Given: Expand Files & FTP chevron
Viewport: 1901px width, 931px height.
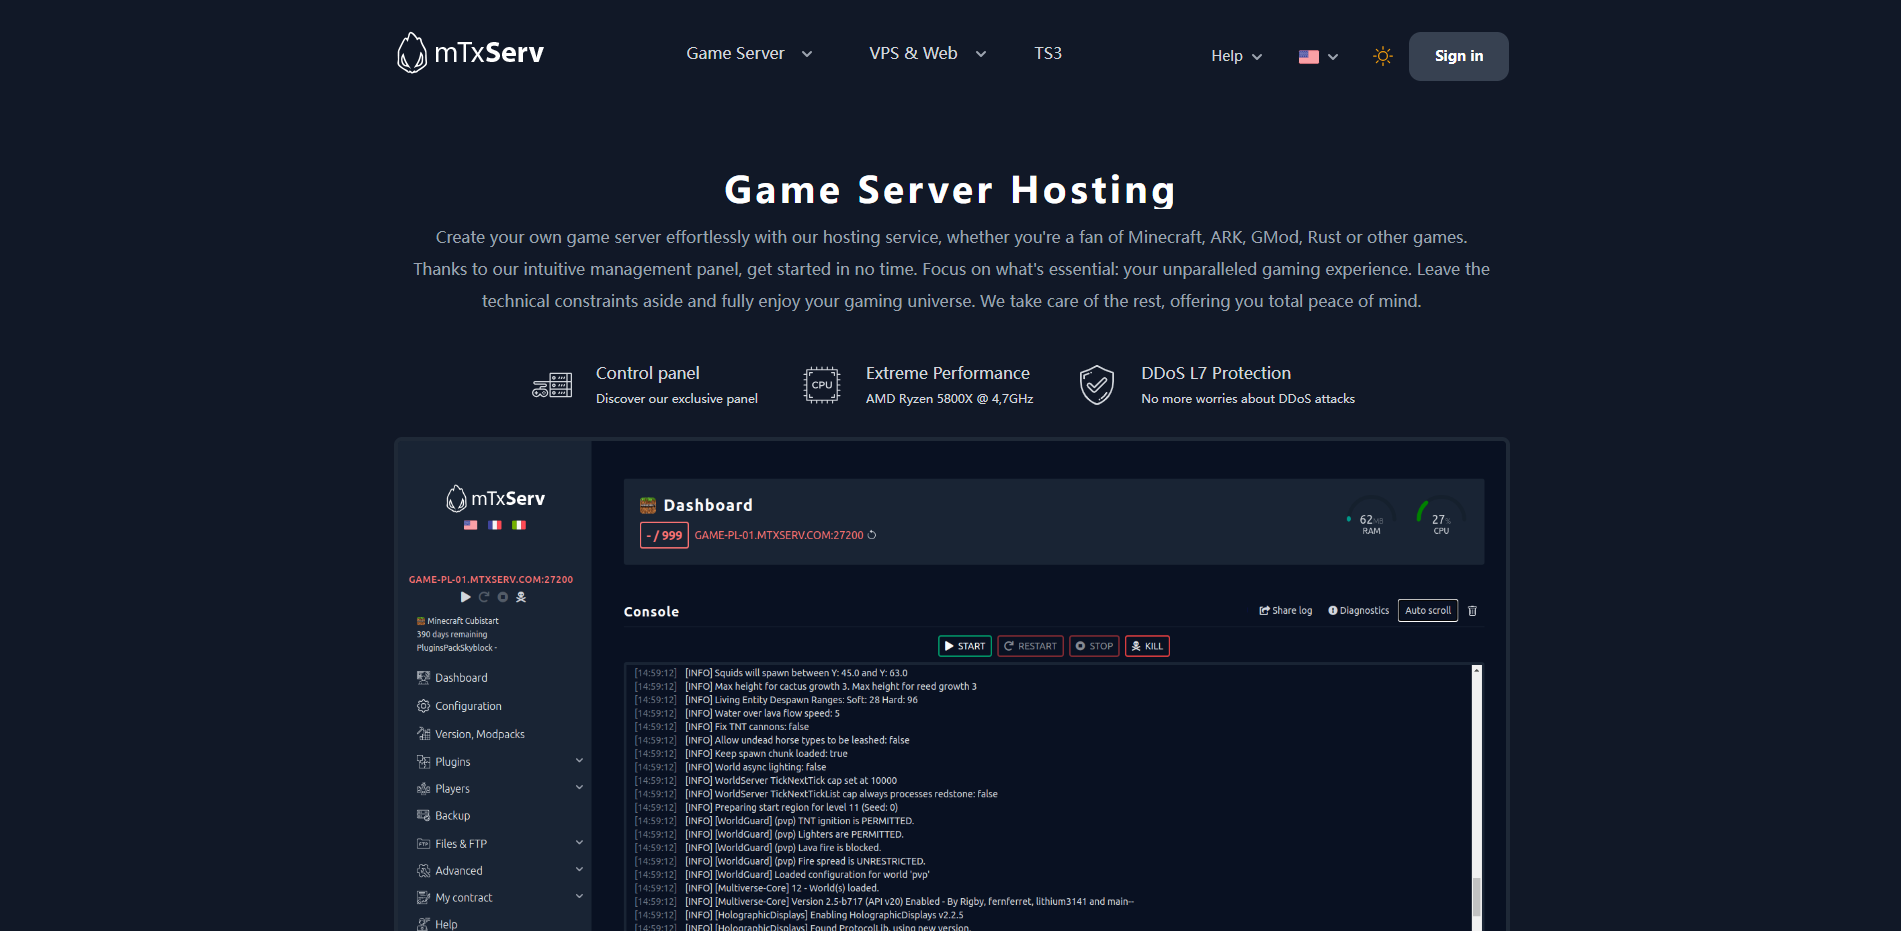Looking at the screenshot, I should click(579, 843).
